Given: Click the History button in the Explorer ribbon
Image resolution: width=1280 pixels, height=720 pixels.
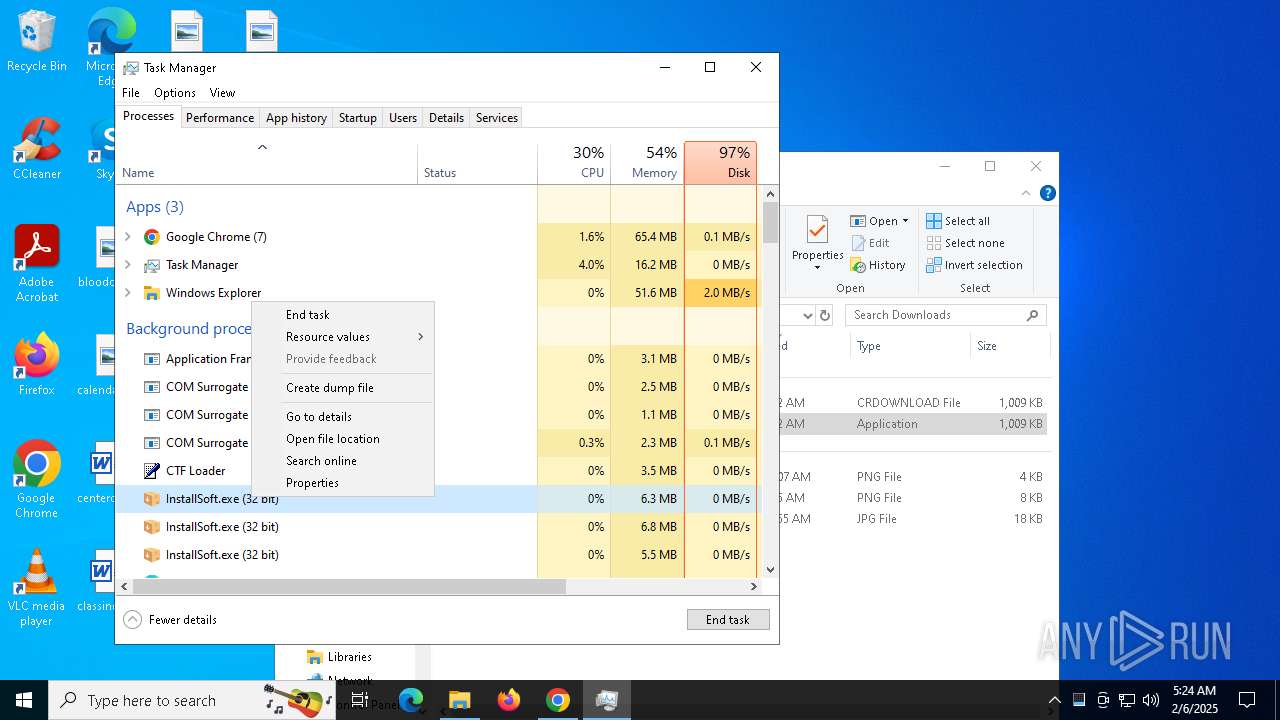Looking at the screenshot, I should (878, 265).
